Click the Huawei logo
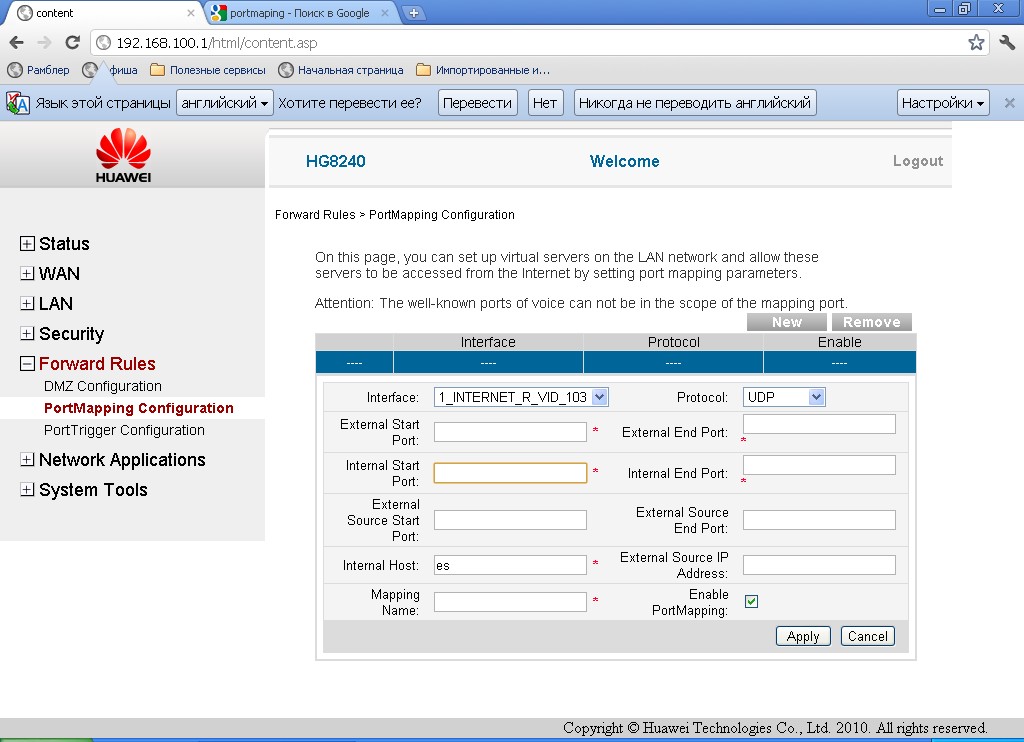 tap(123, 158)
